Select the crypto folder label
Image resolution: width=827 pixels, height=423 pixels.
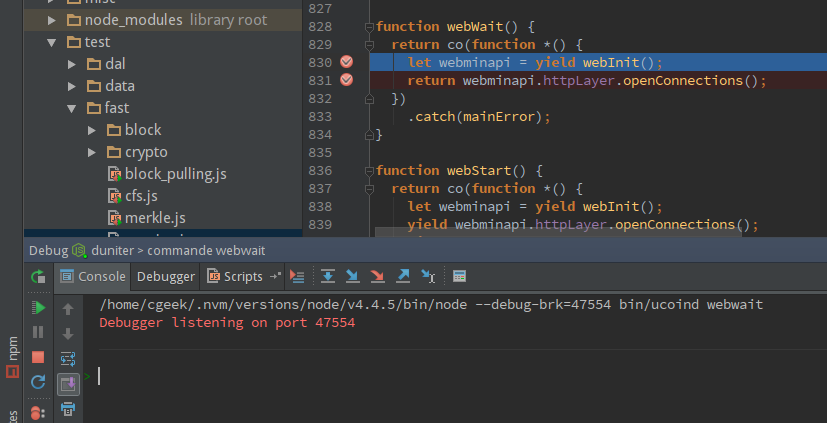(x=146, y=152)
